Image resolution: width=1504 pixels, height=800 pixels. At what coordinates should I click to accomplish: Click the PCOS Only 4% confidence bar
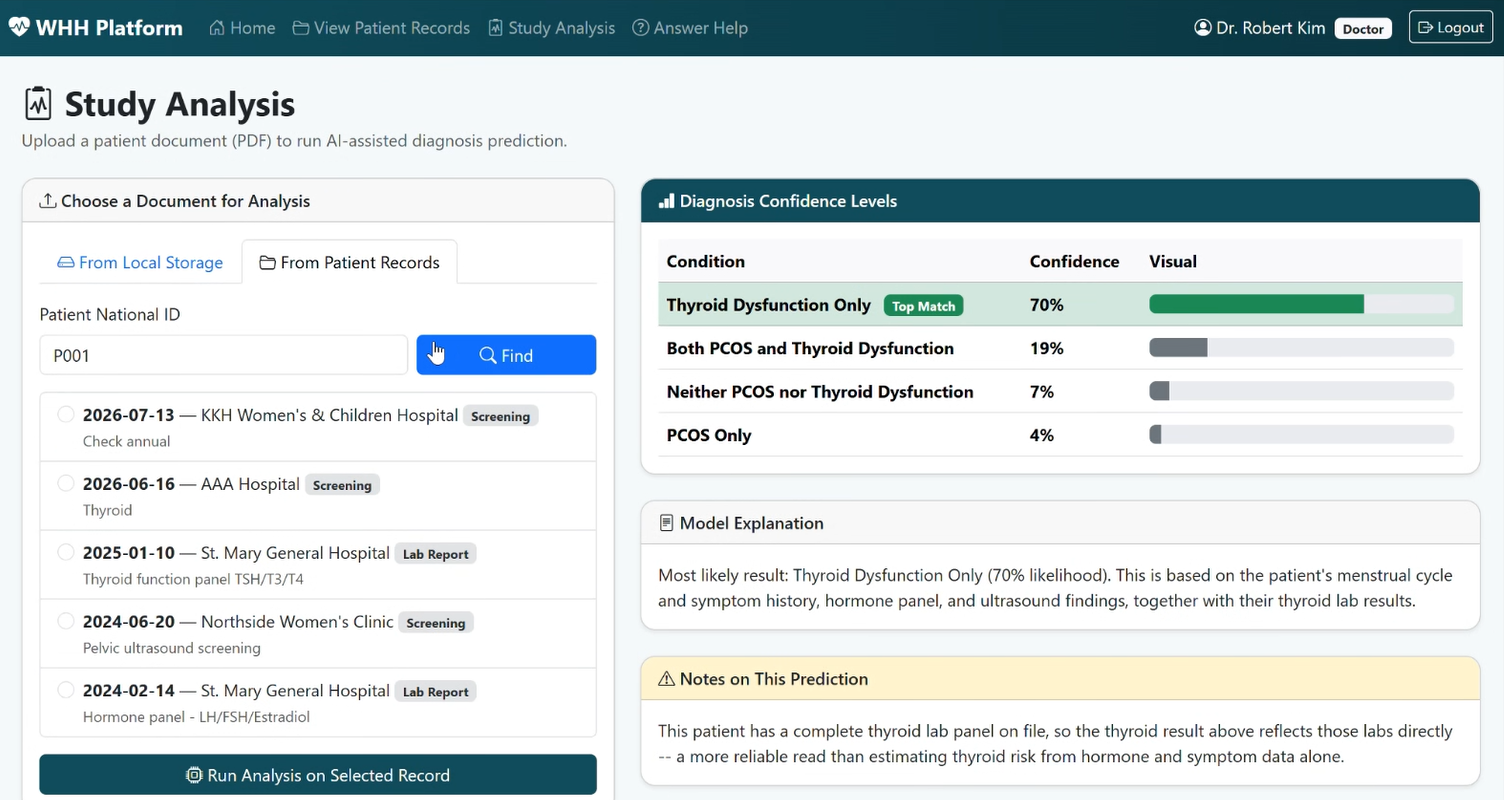(x=1301, y=435)
